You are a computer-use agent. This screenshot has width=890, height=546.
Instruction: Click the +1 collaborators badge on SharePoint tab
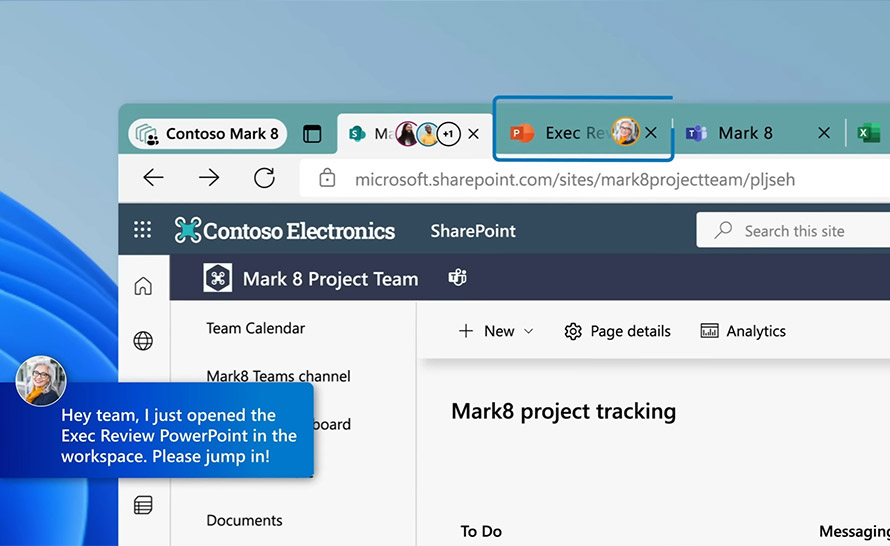[x=448, y=134]
